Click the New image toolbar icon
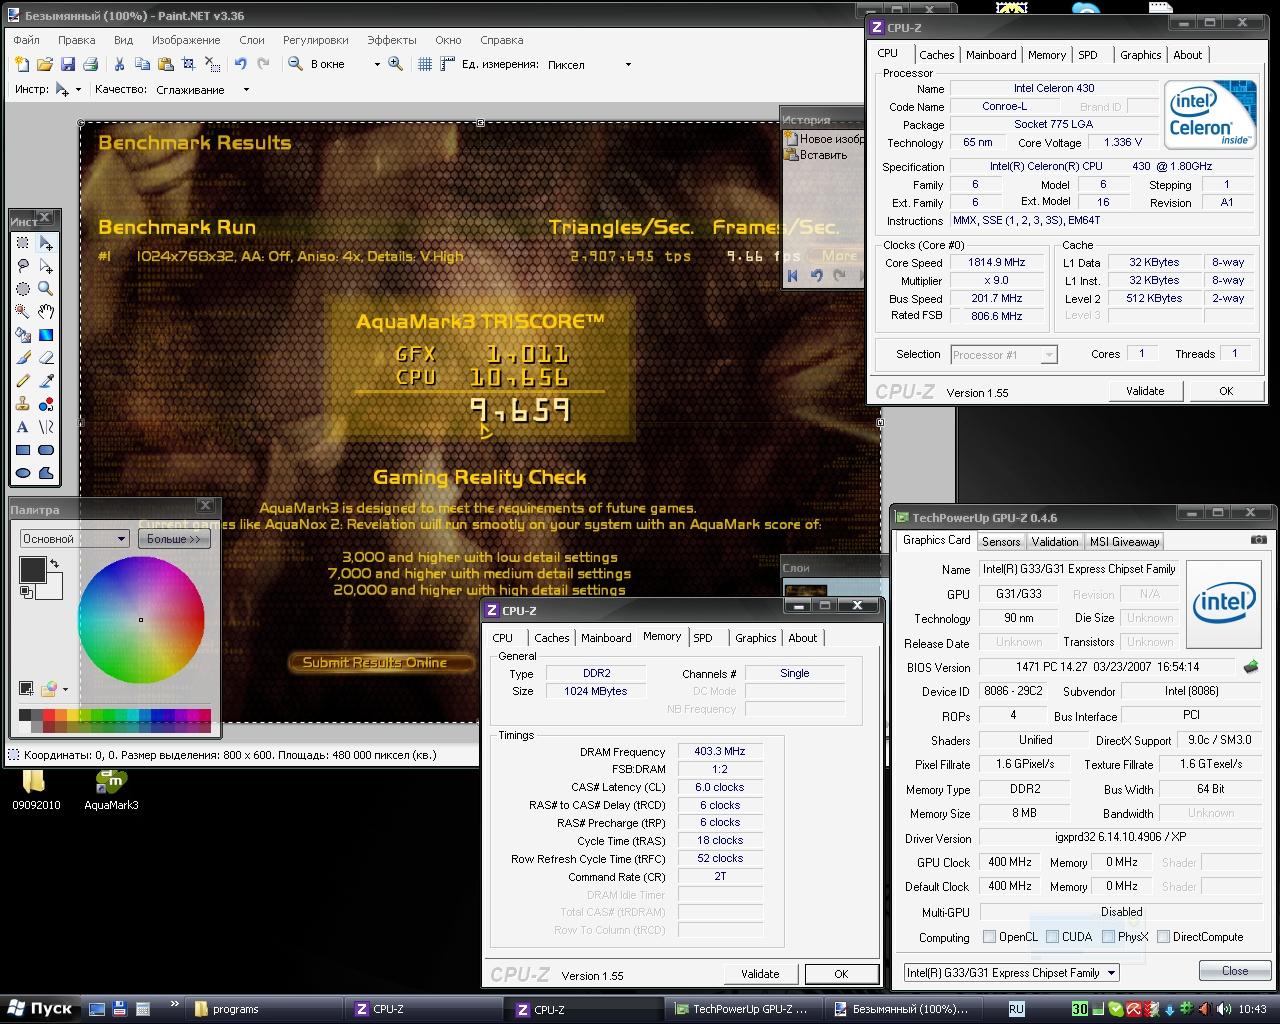Image resolution: width=1280 pixels, height=1024 pixels. [22, 64]
